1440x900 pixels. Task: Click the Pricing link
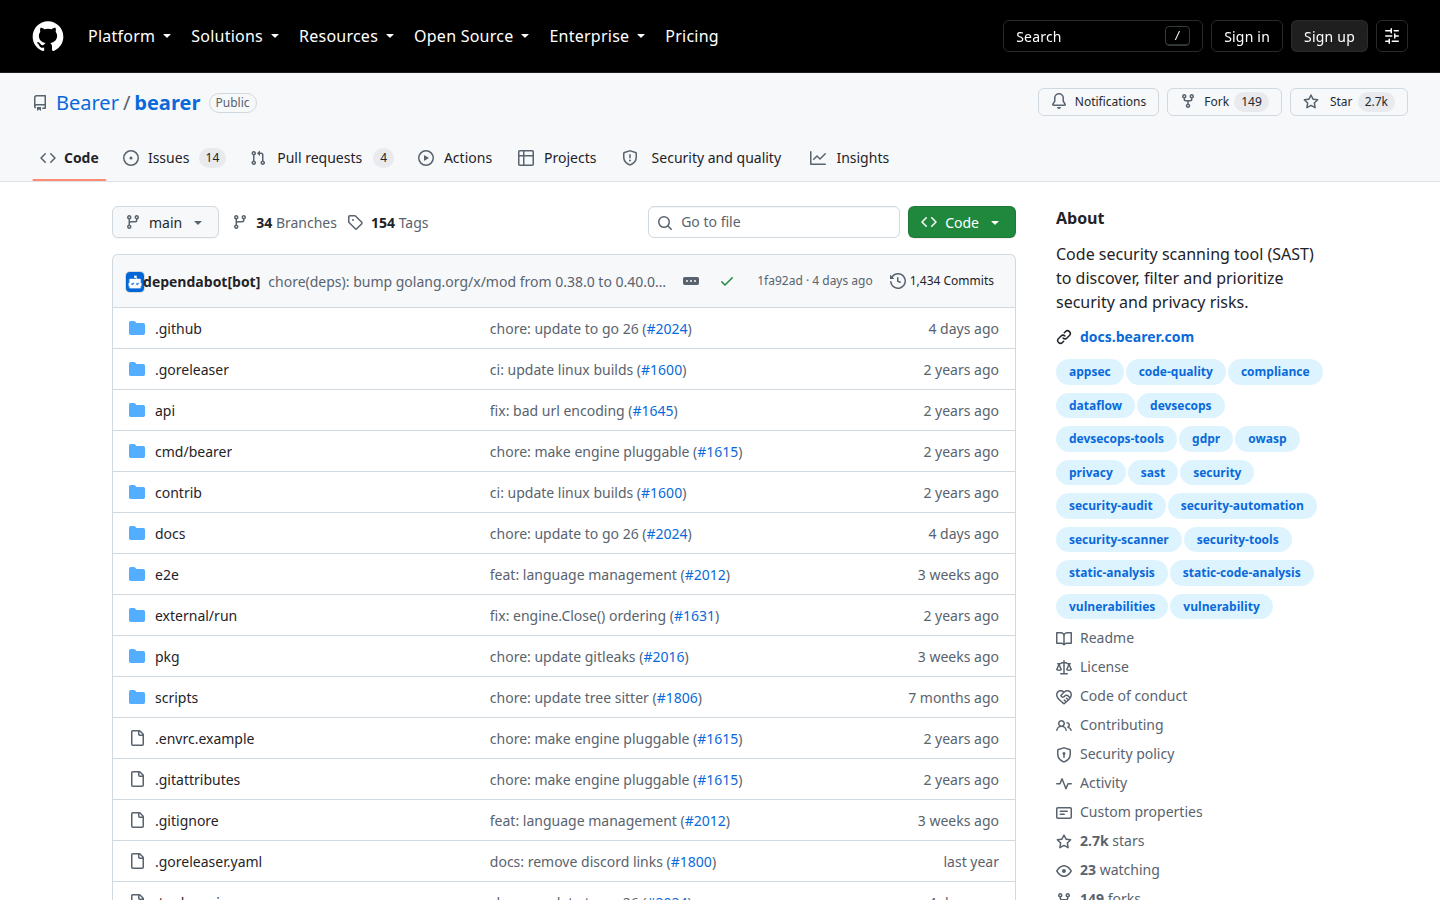click(x=692, y=36)
